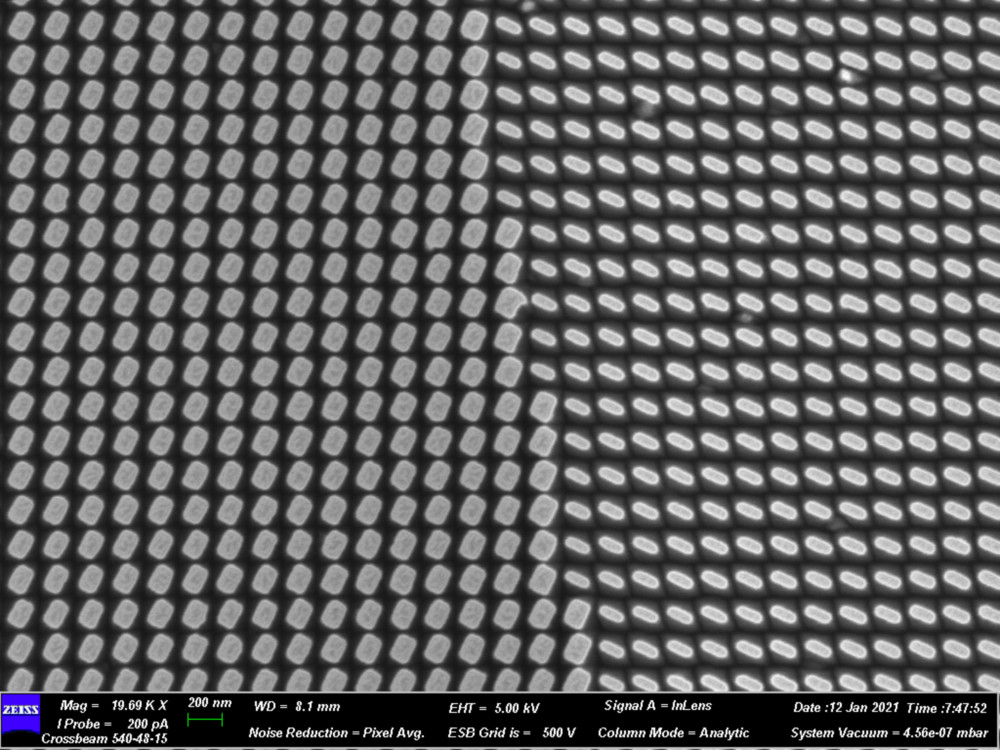
Task: Click the 'Signal A = InLens' label
Action: [x=658, y=706]
